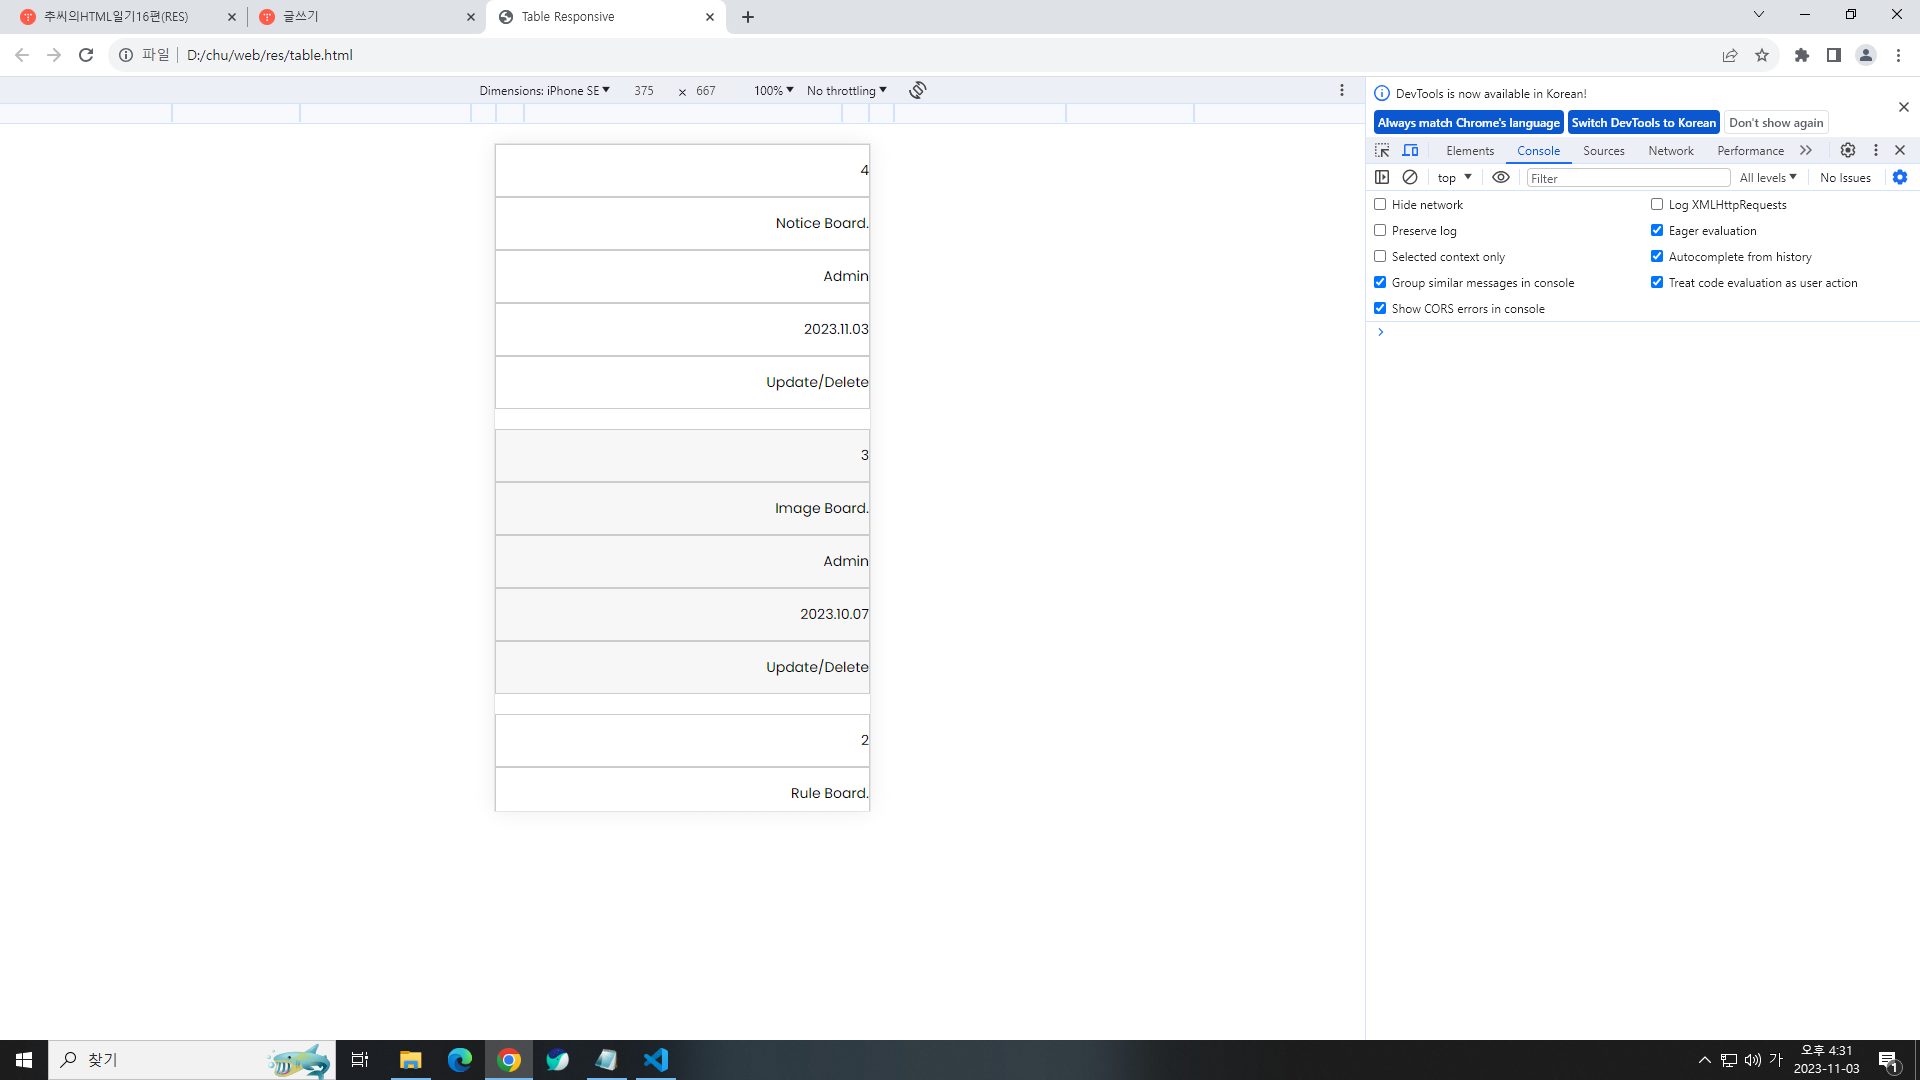Enable the Preserve log checkbox

pos(1380,230)
